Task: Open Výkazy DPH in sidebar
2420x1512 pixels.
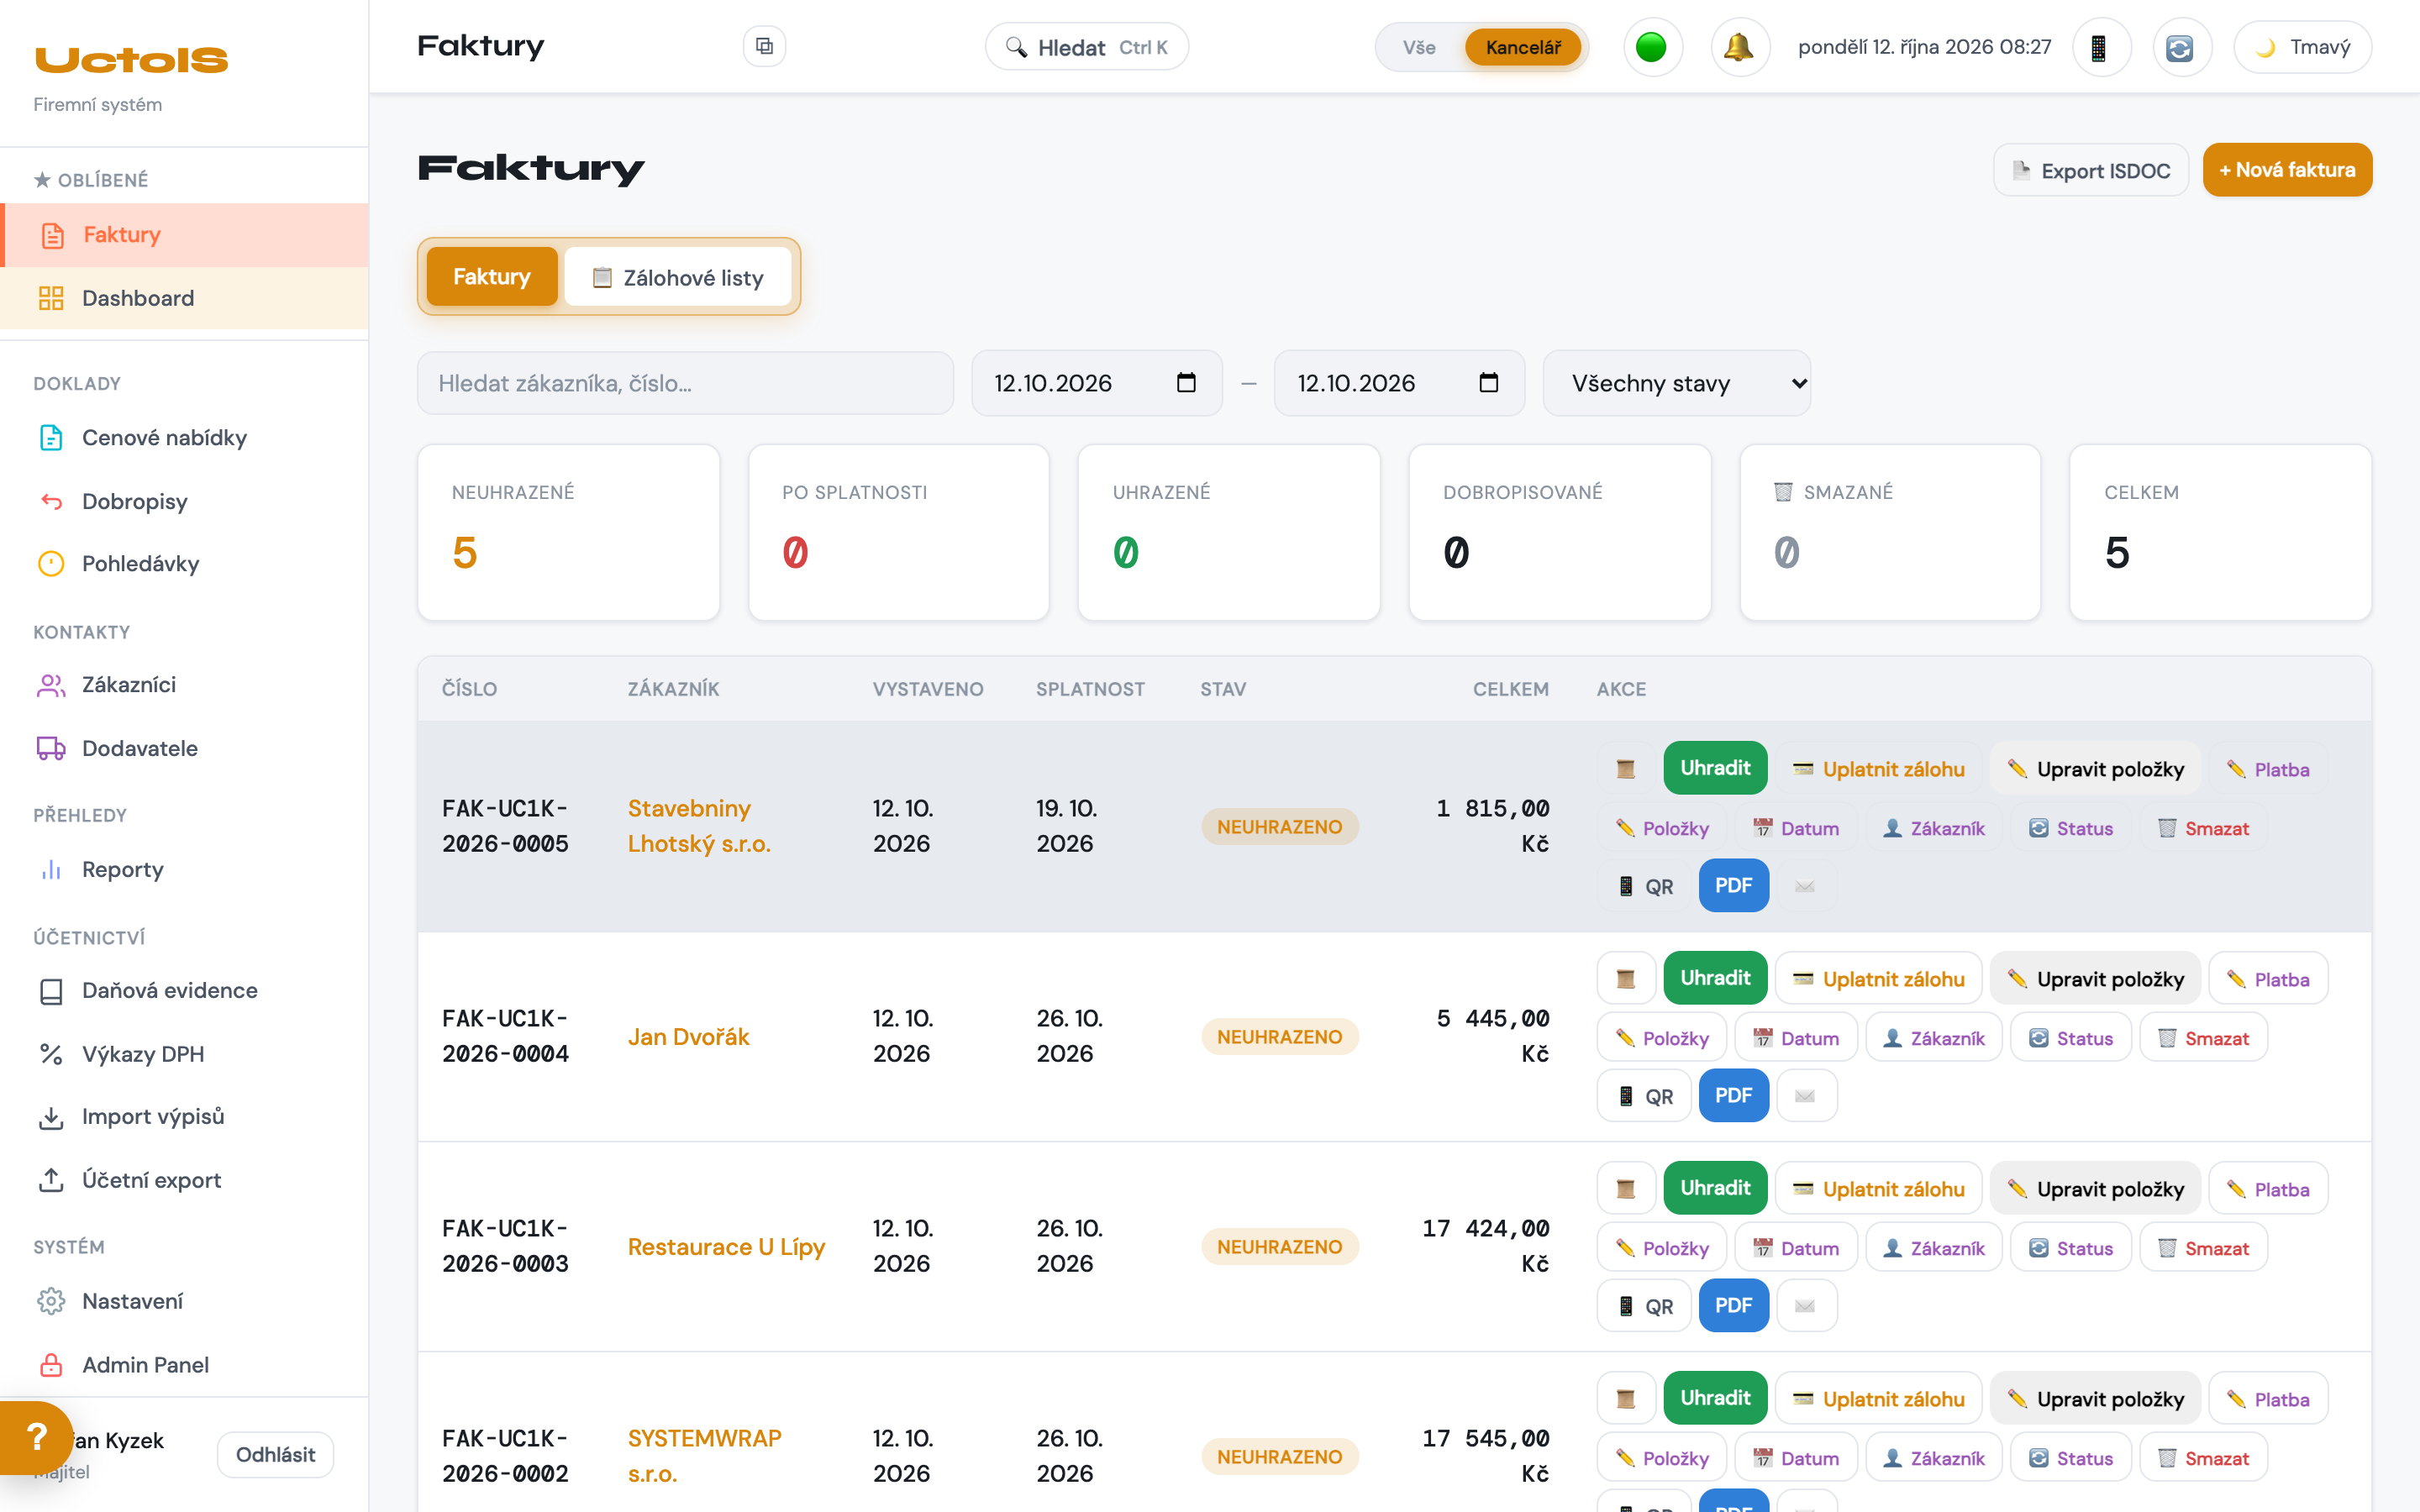Action: coord(184,1054)
